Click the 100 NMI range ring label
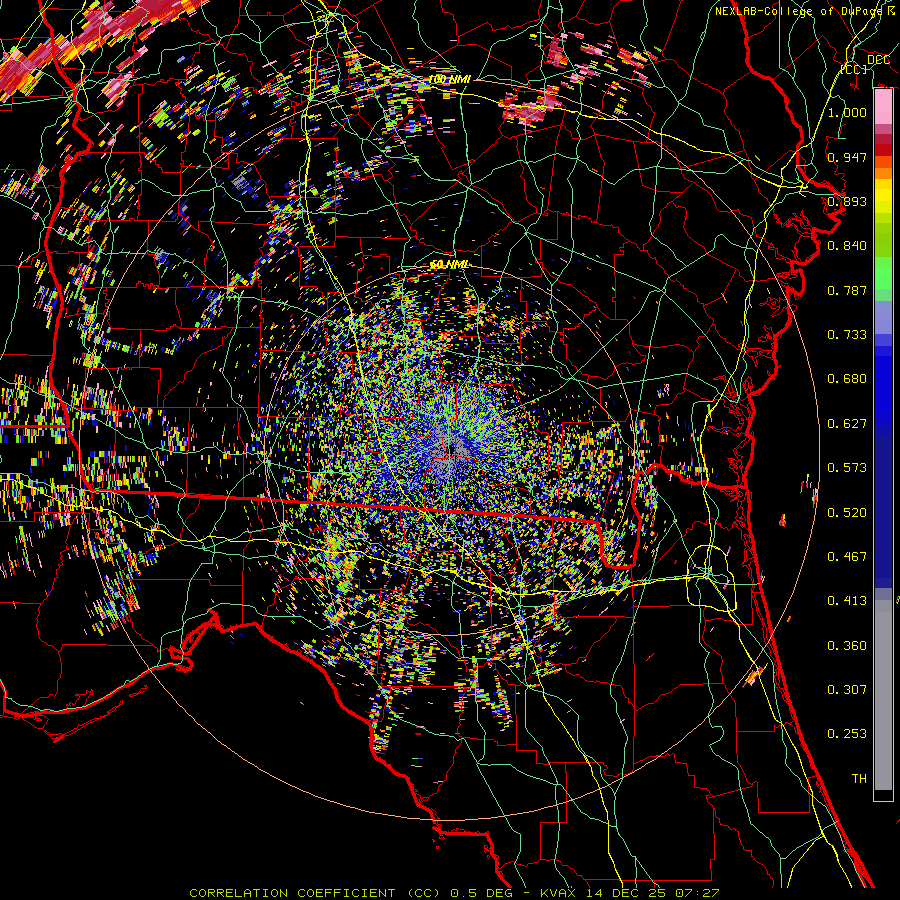Image resolution: width=900 pixels, height=900 pixels. pos(449,79)
